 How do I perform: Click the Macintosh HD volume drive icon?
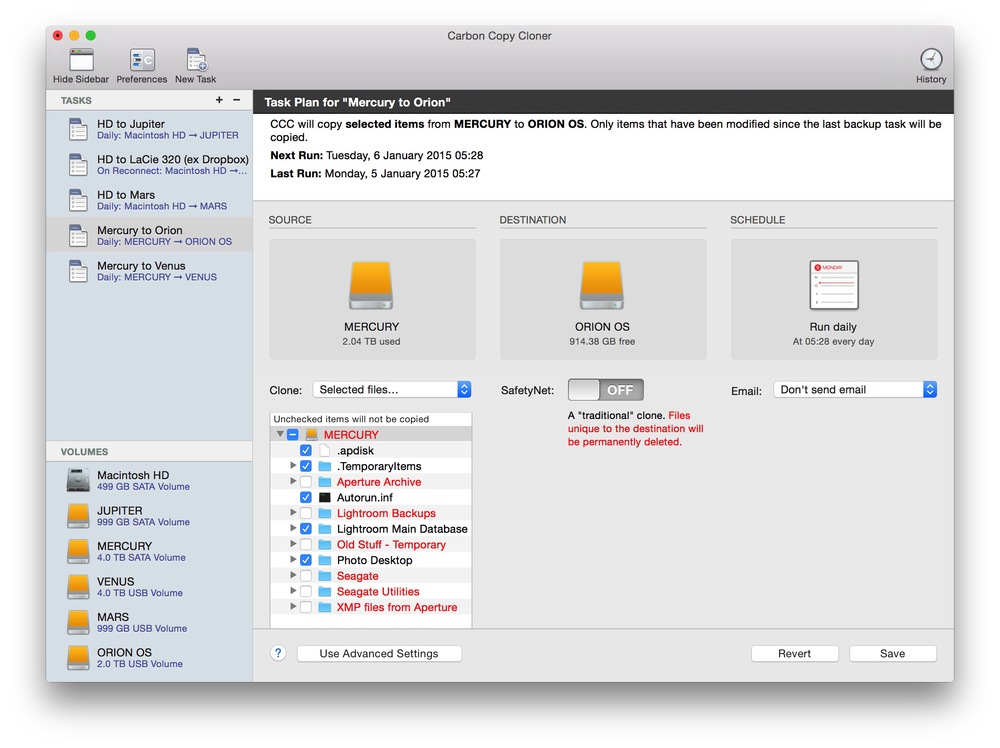point(78,480)
